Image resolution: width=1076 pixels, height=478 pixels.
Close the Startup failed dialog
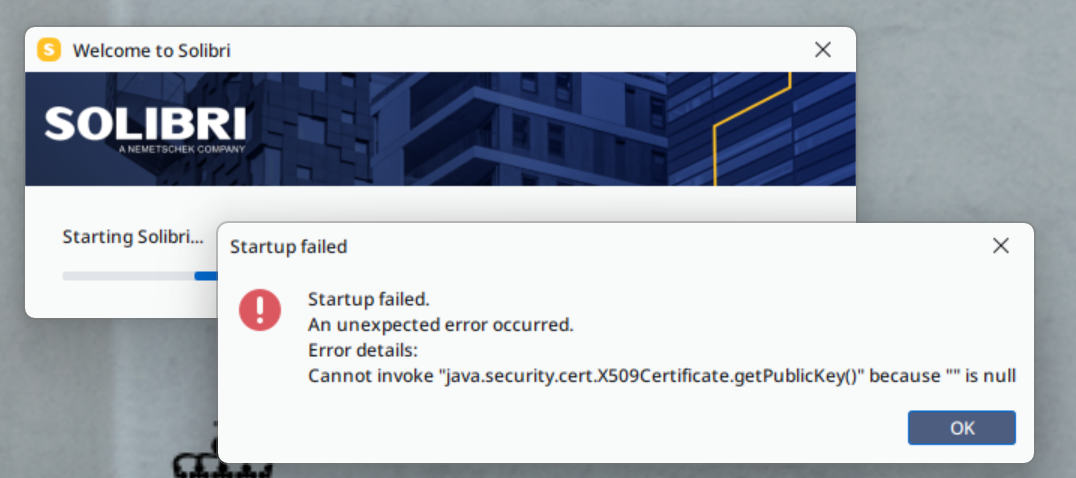[1001, 246]
